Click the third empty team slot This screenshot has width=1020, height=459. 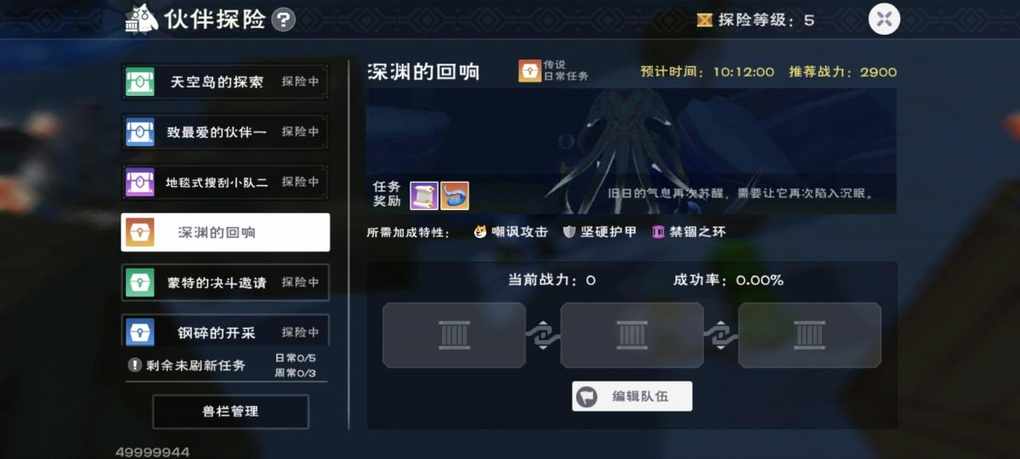(810, 335)
